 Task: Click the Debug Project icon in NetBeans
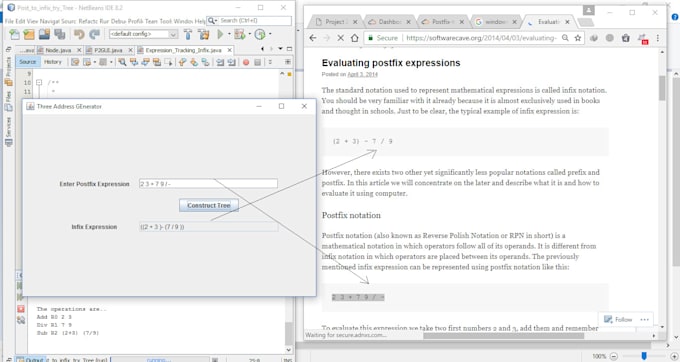(x=239, y=34)
